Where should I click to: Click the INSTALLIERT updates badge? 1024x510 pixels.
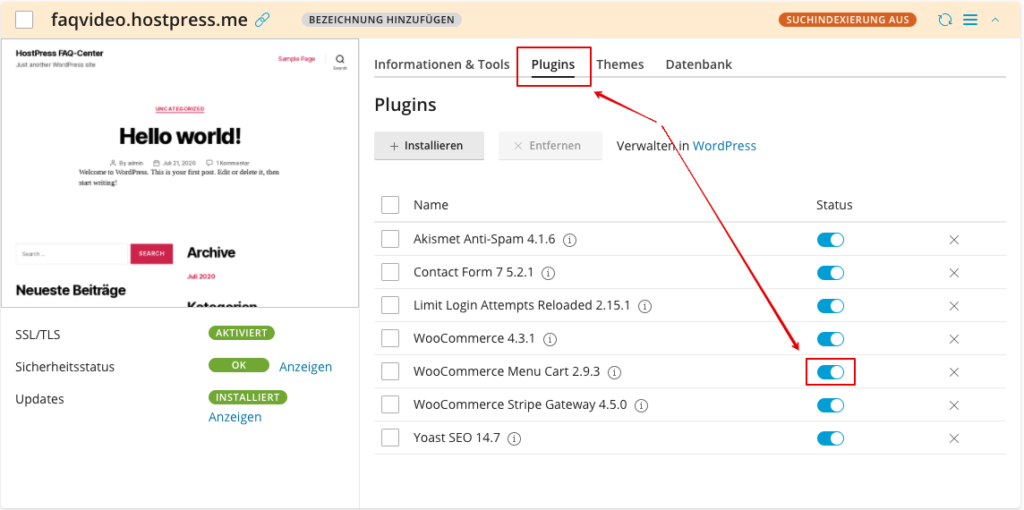[248, 397]
